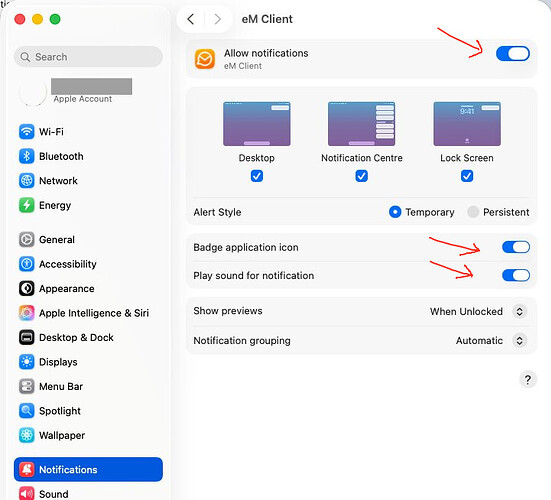Image resolution: width=551 pixels, height=500 pixels.
Task: Open Wallpaper settings icon
Action: coord(27,435)
